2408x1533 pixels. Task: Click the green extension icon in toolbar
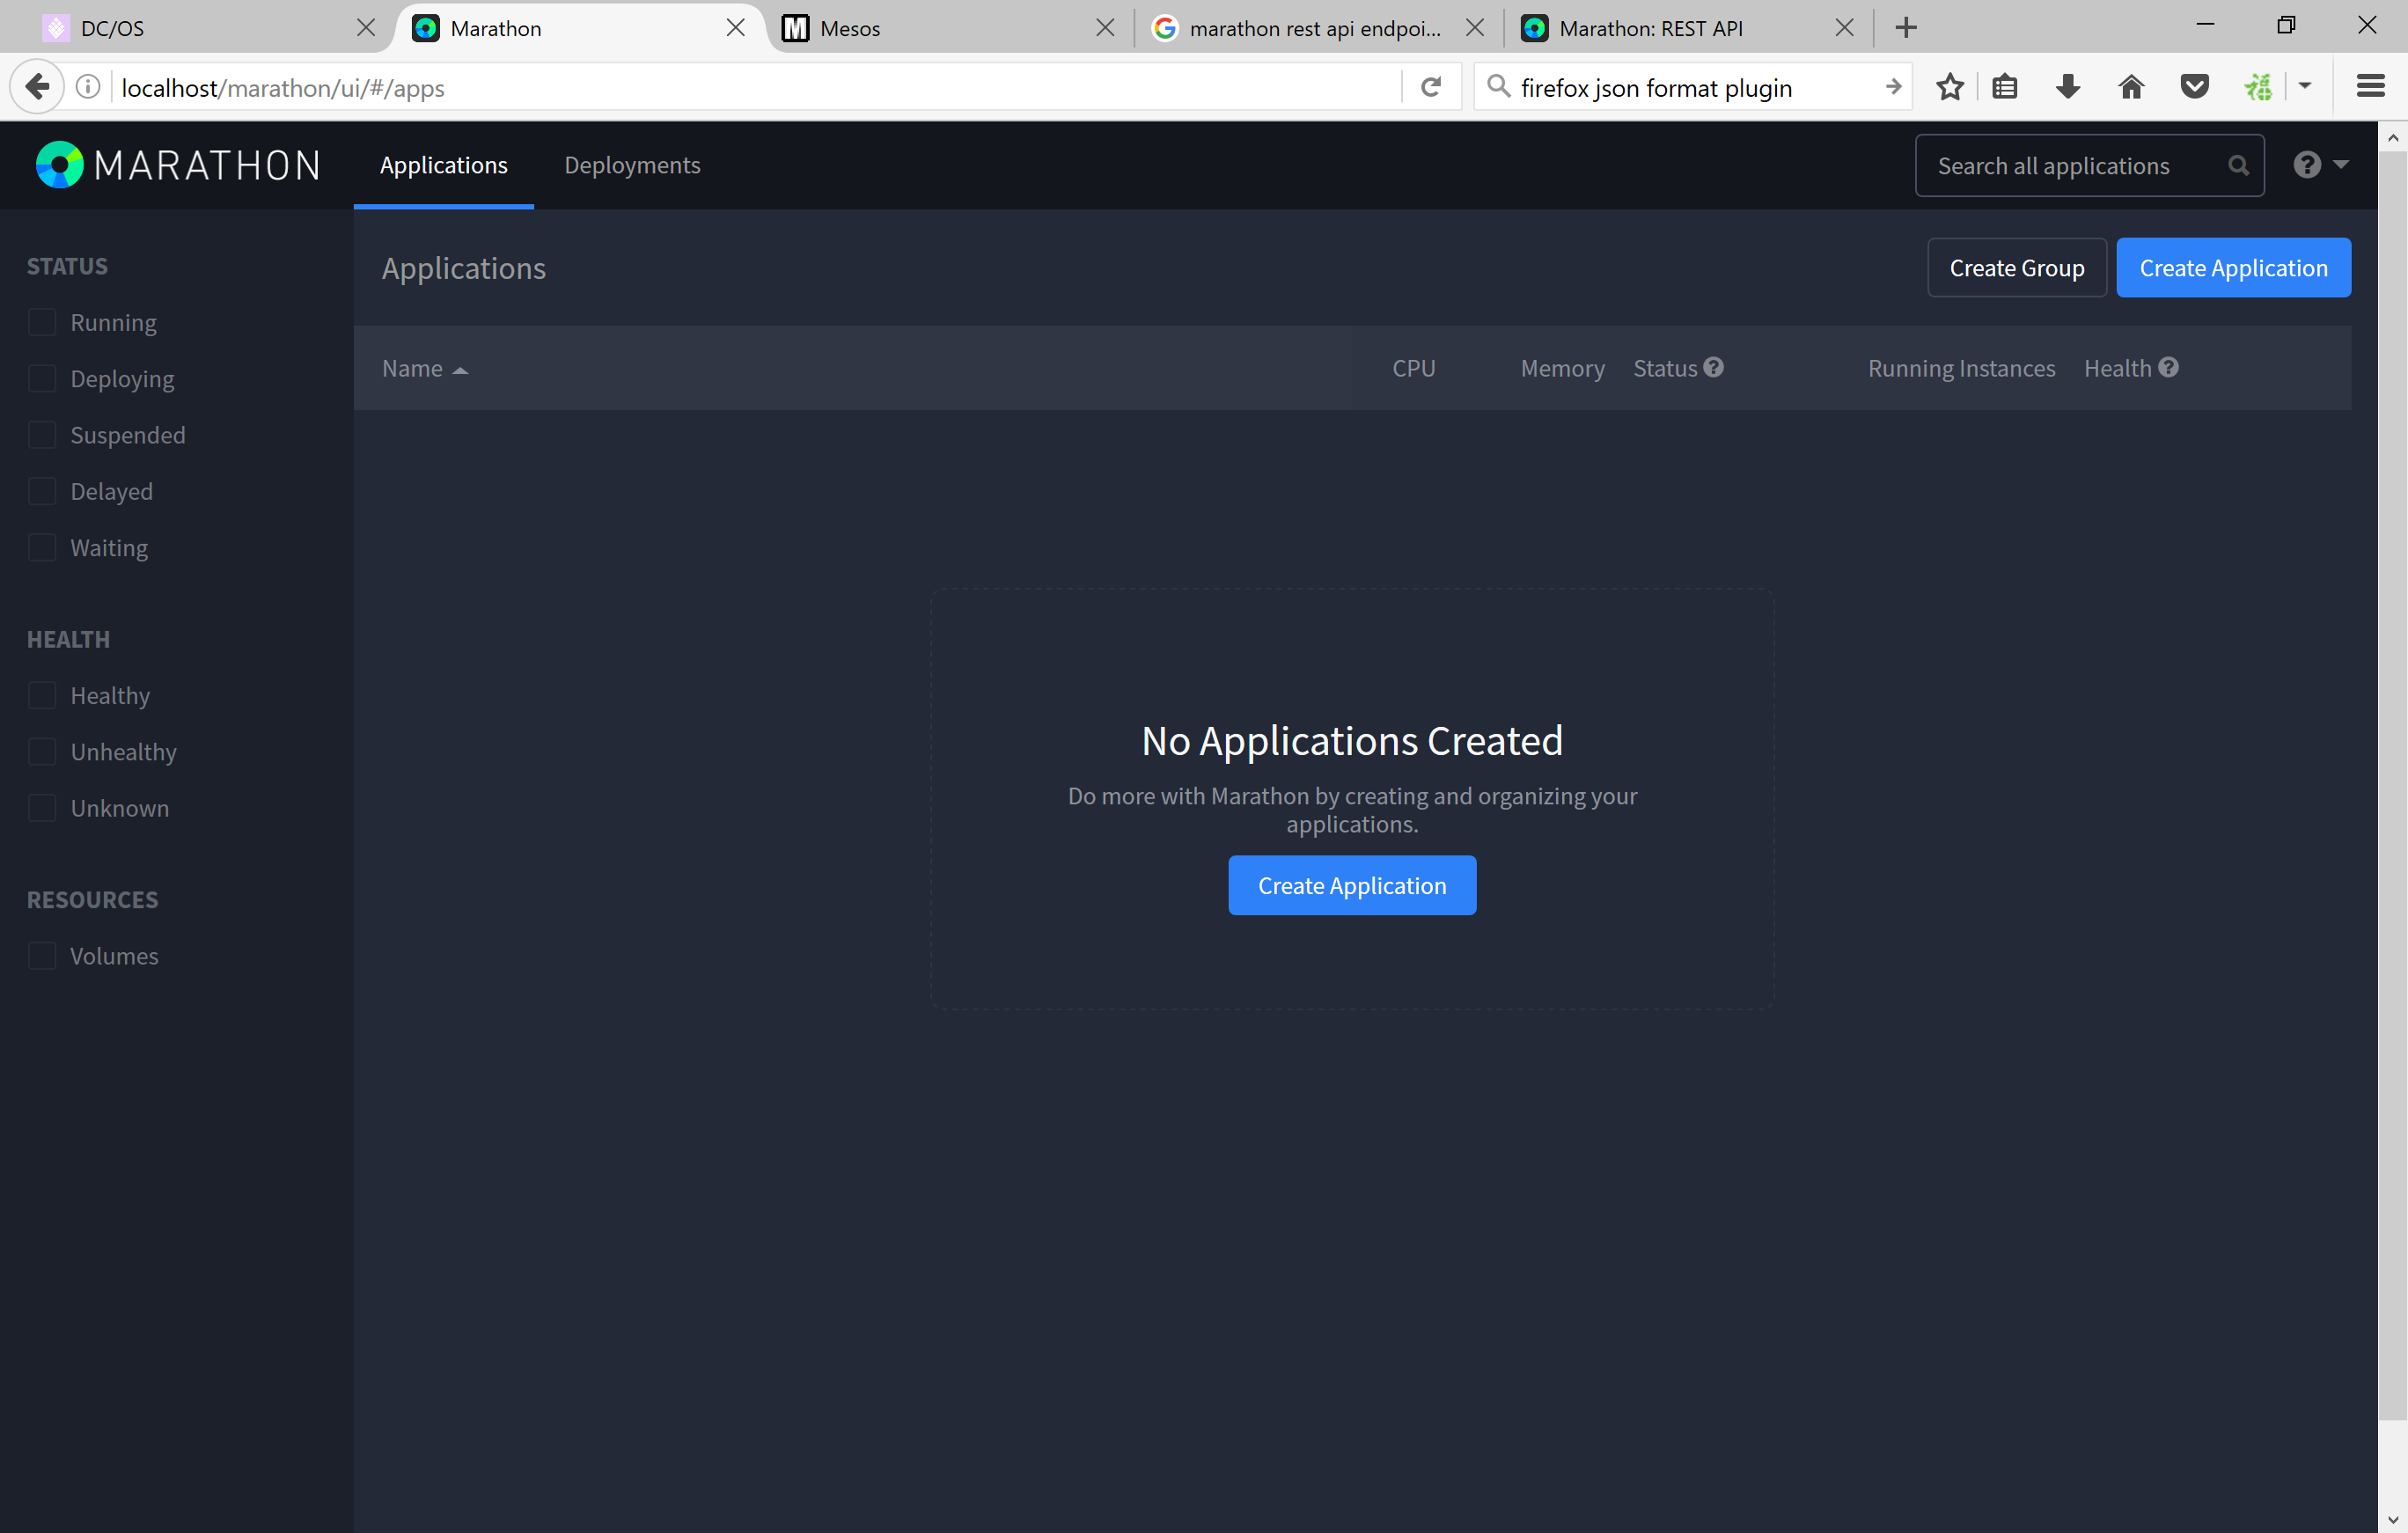click(x=2258, y=87)
